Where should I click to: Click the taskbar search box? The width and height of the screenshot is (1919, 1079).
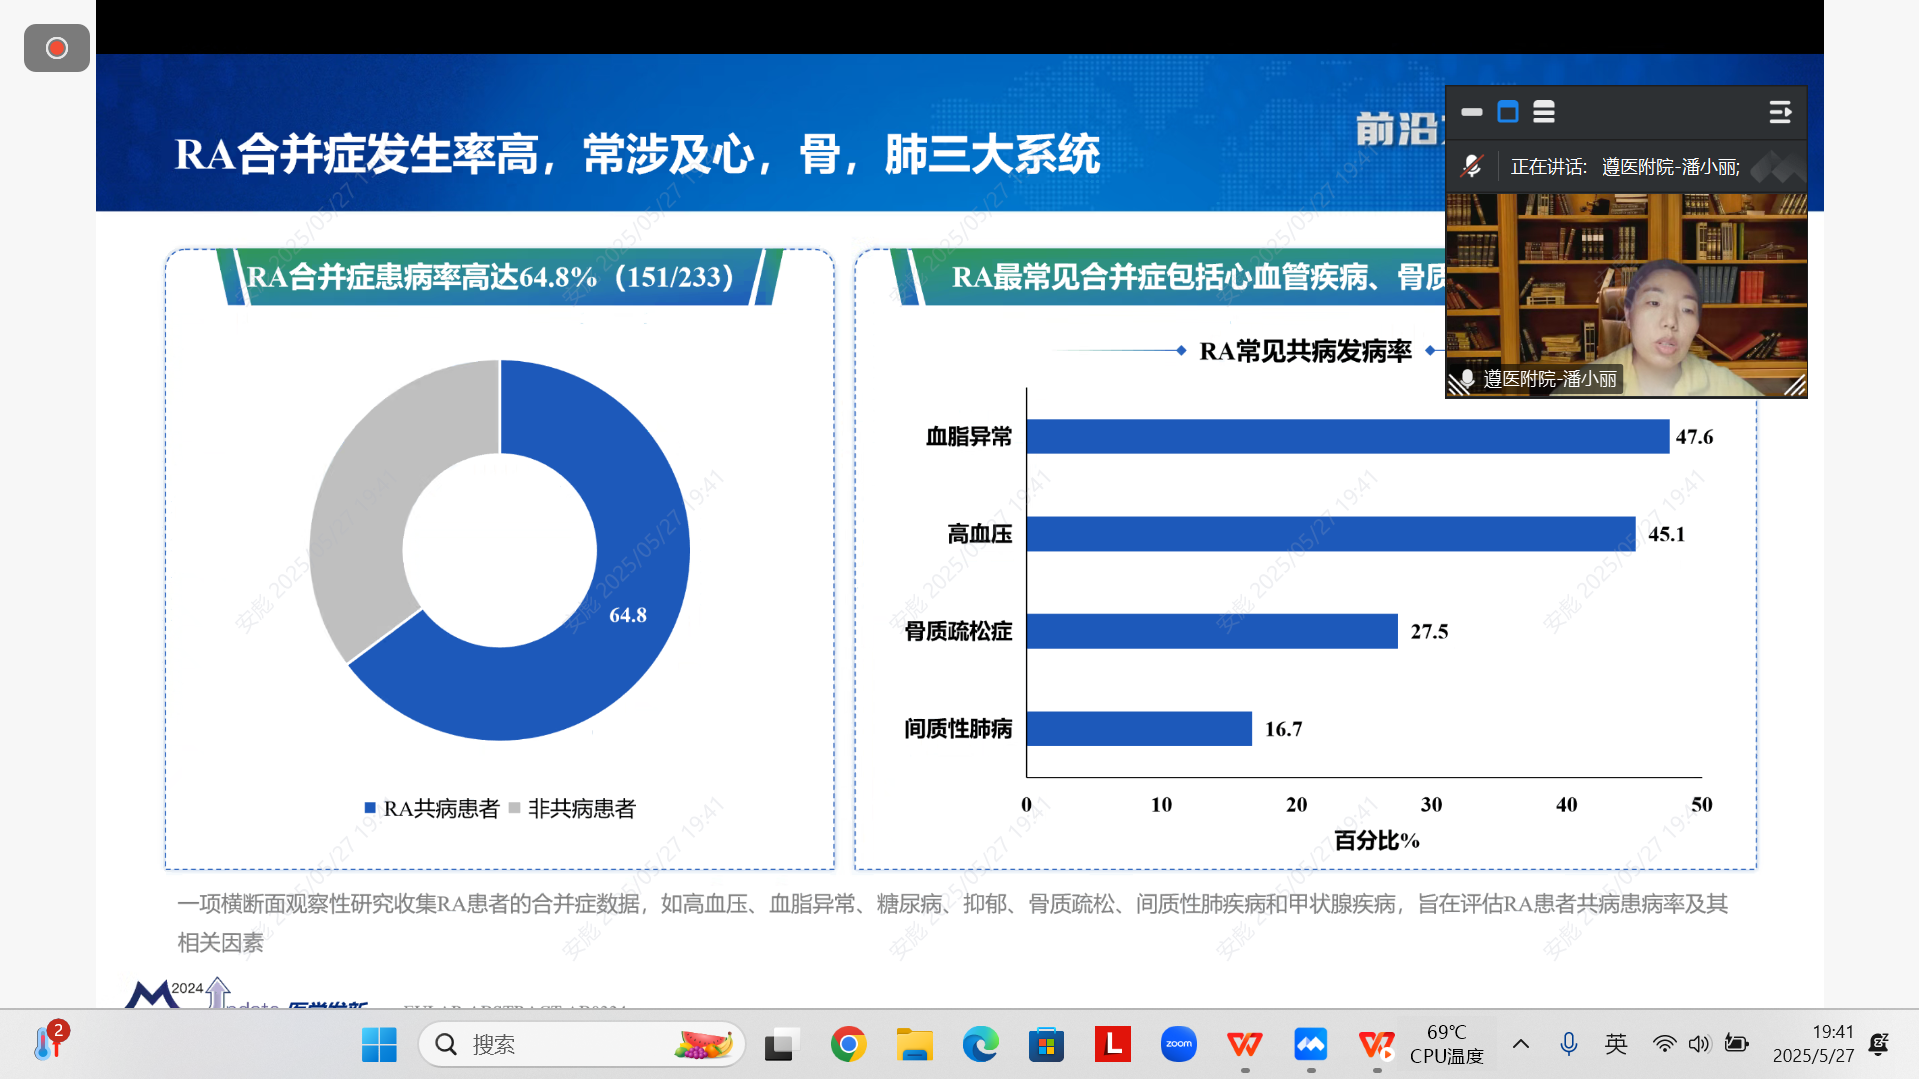click(582, 1045)
